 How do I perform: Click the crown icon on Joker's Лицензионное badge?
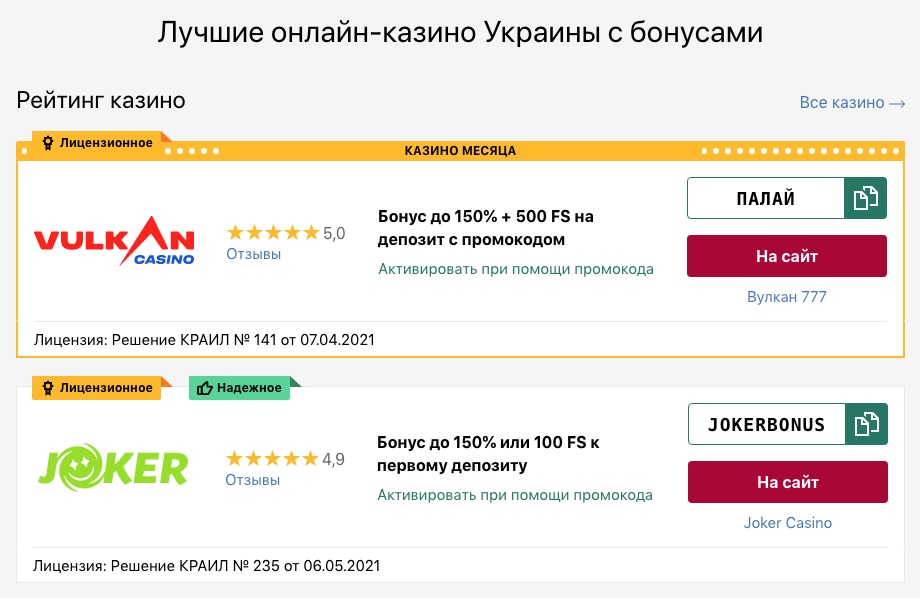point(47,388)
